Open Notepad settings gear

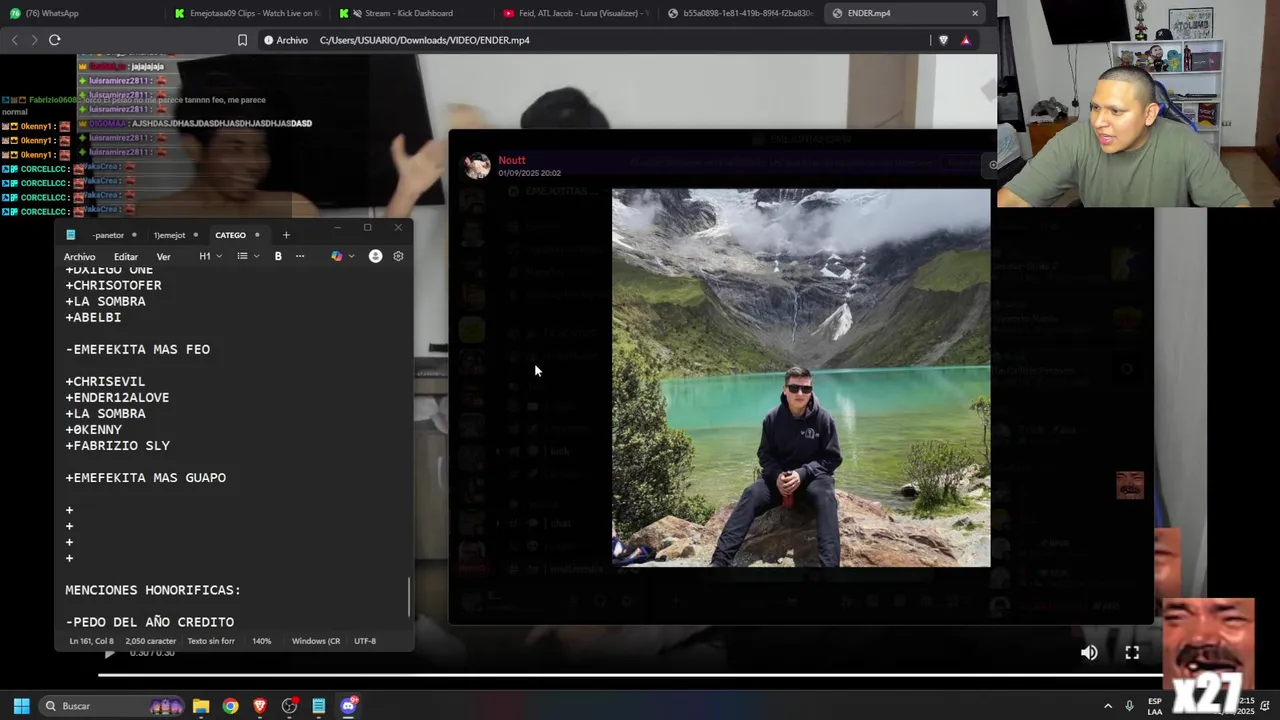[398, 256]
